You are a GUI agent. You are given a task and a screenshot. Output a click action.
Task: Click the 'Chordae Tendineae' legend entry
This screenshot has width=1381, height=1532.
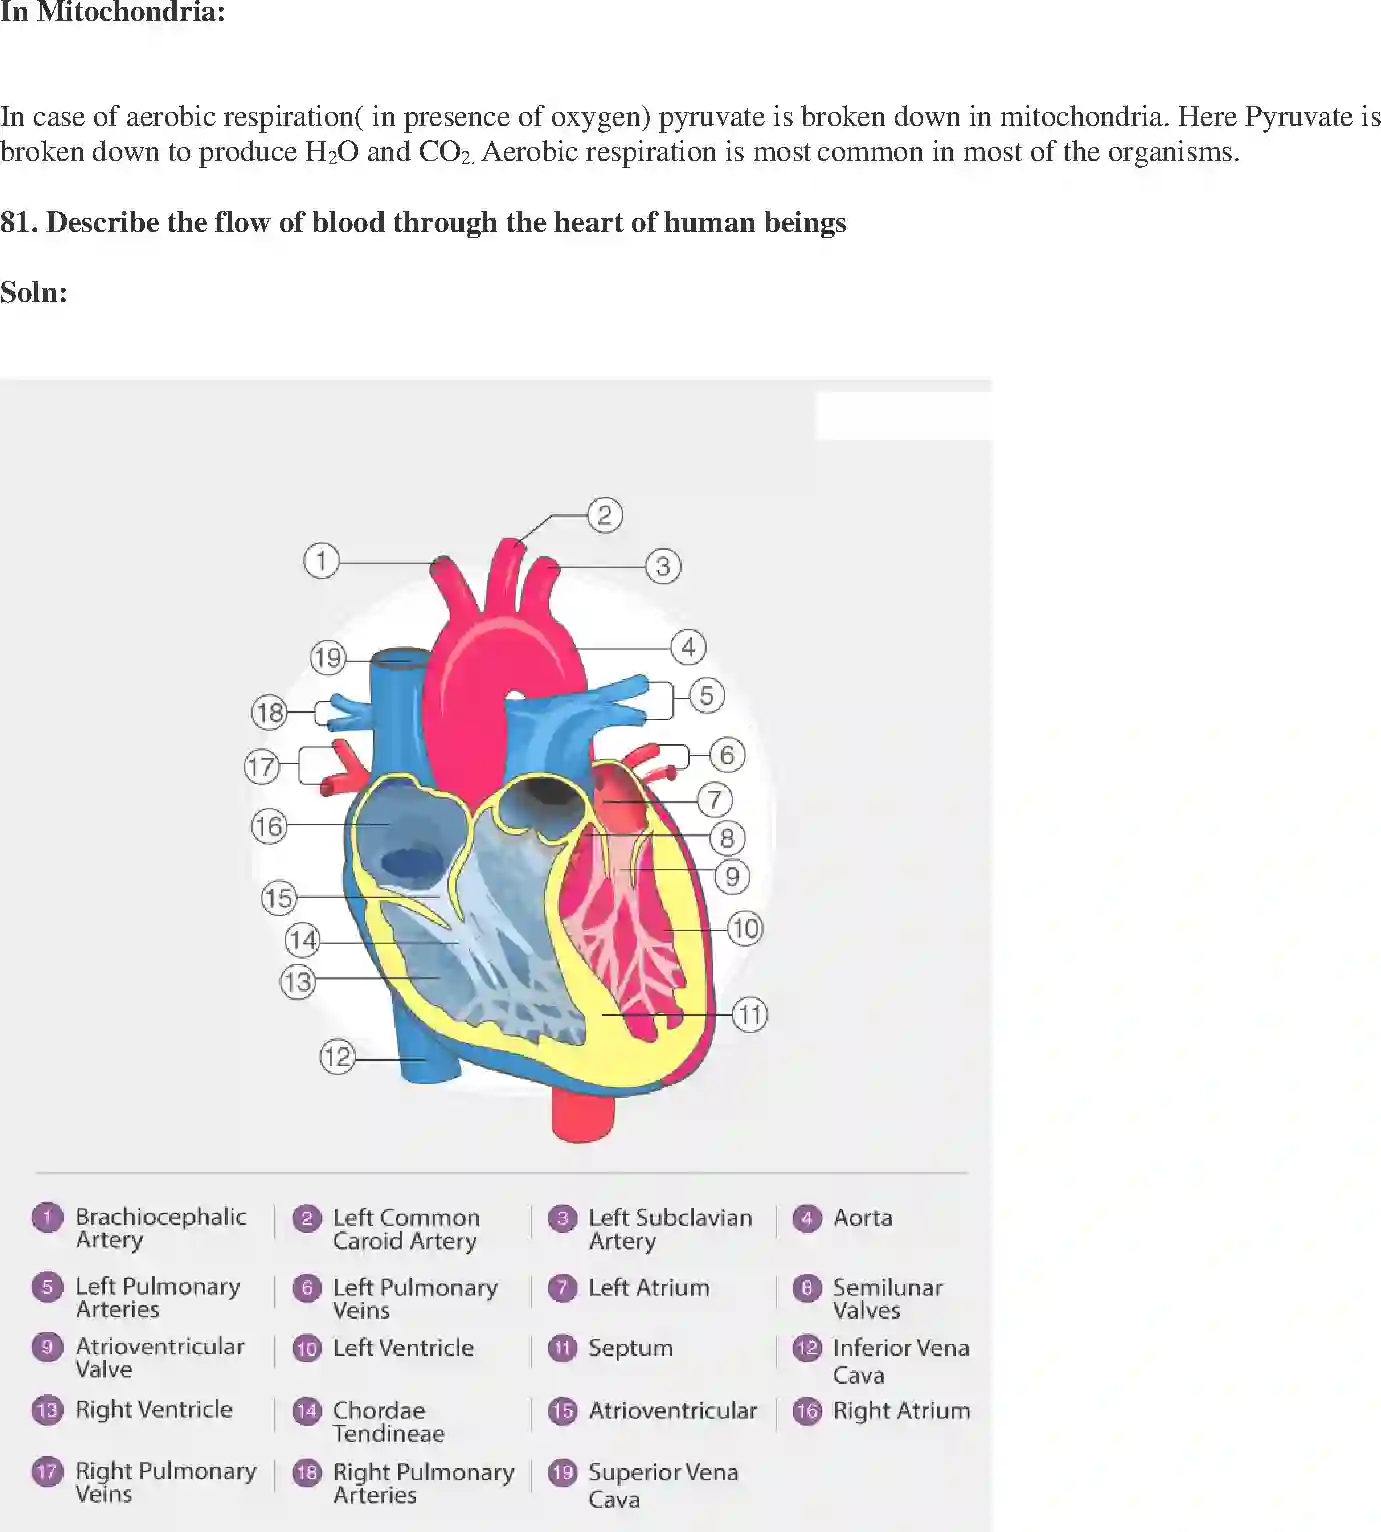coord(388,1421)
